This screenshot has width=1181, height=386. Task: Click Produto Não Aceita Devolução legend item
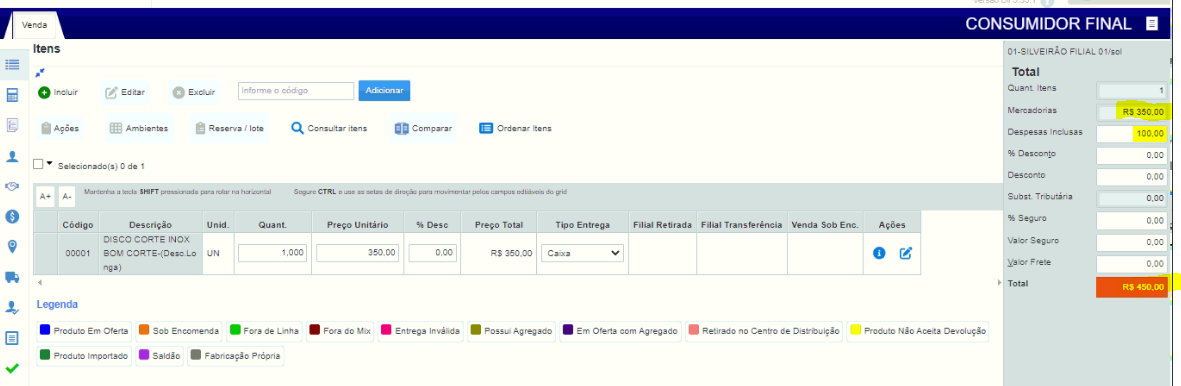click(918, 331)
